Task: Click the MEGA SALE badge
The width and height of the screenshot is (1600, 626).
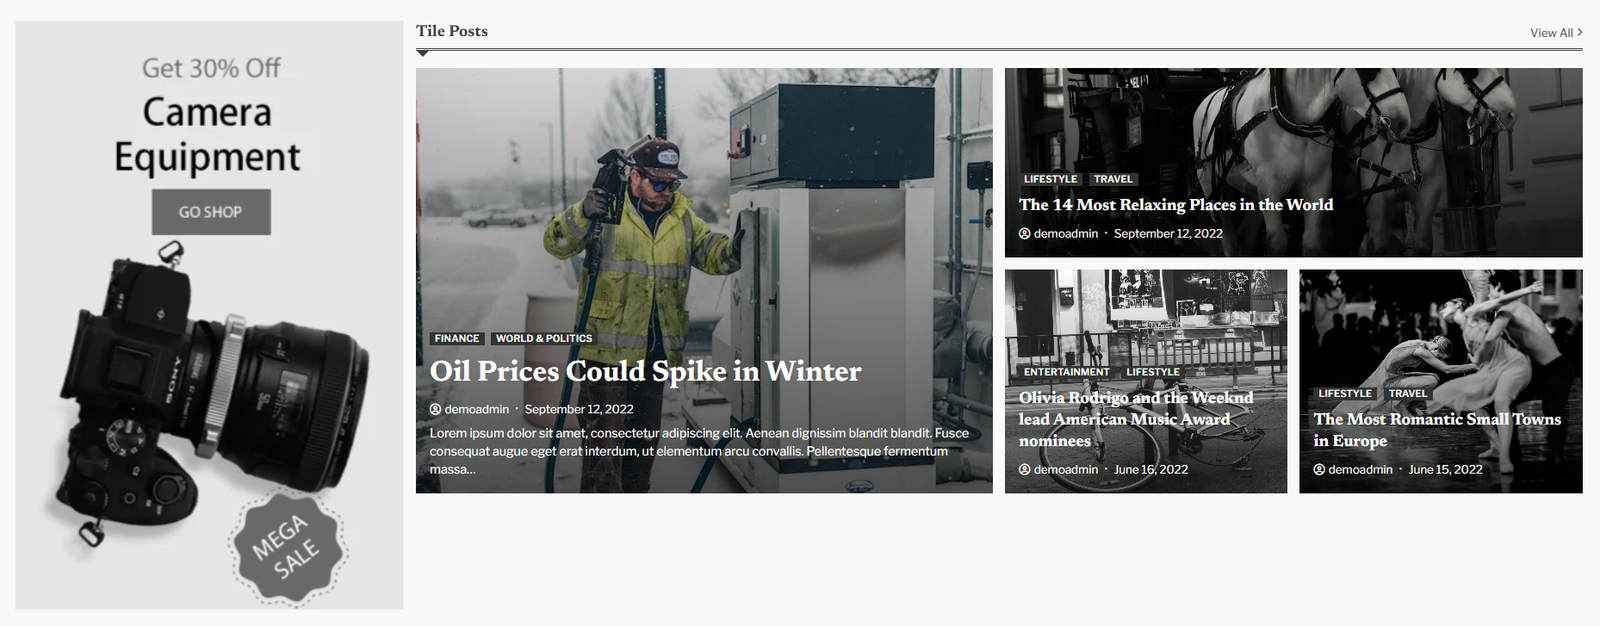Action: coord(288,548)
